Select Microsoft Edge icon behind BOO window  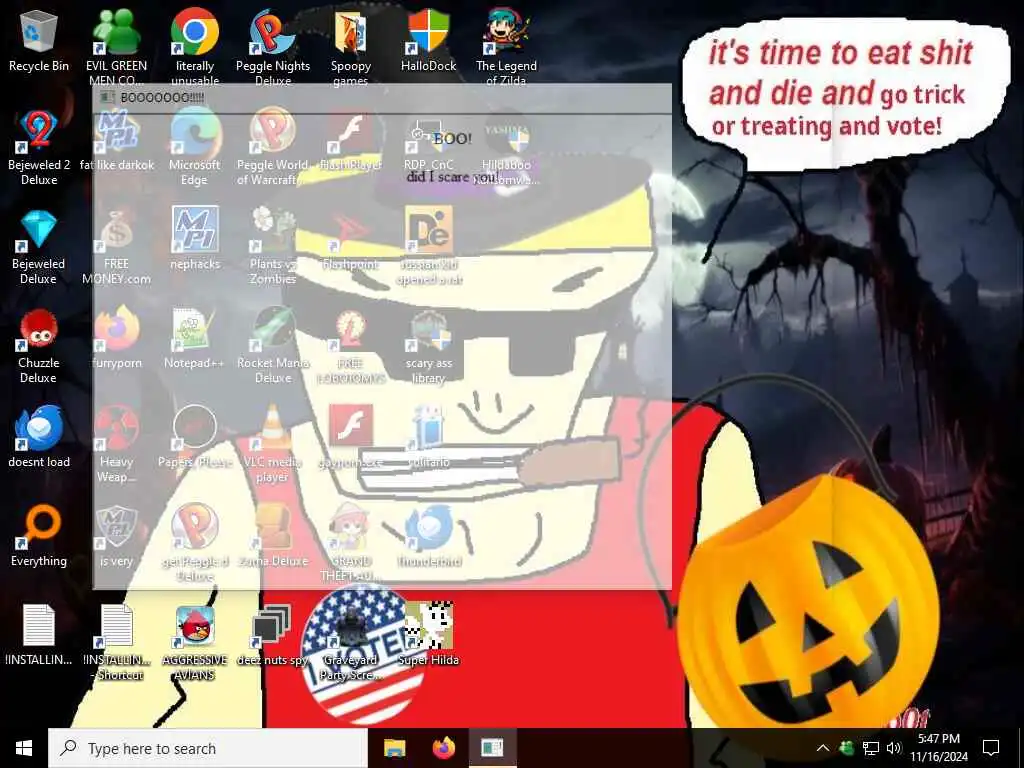pyautogui.click(x=195, y=148)
